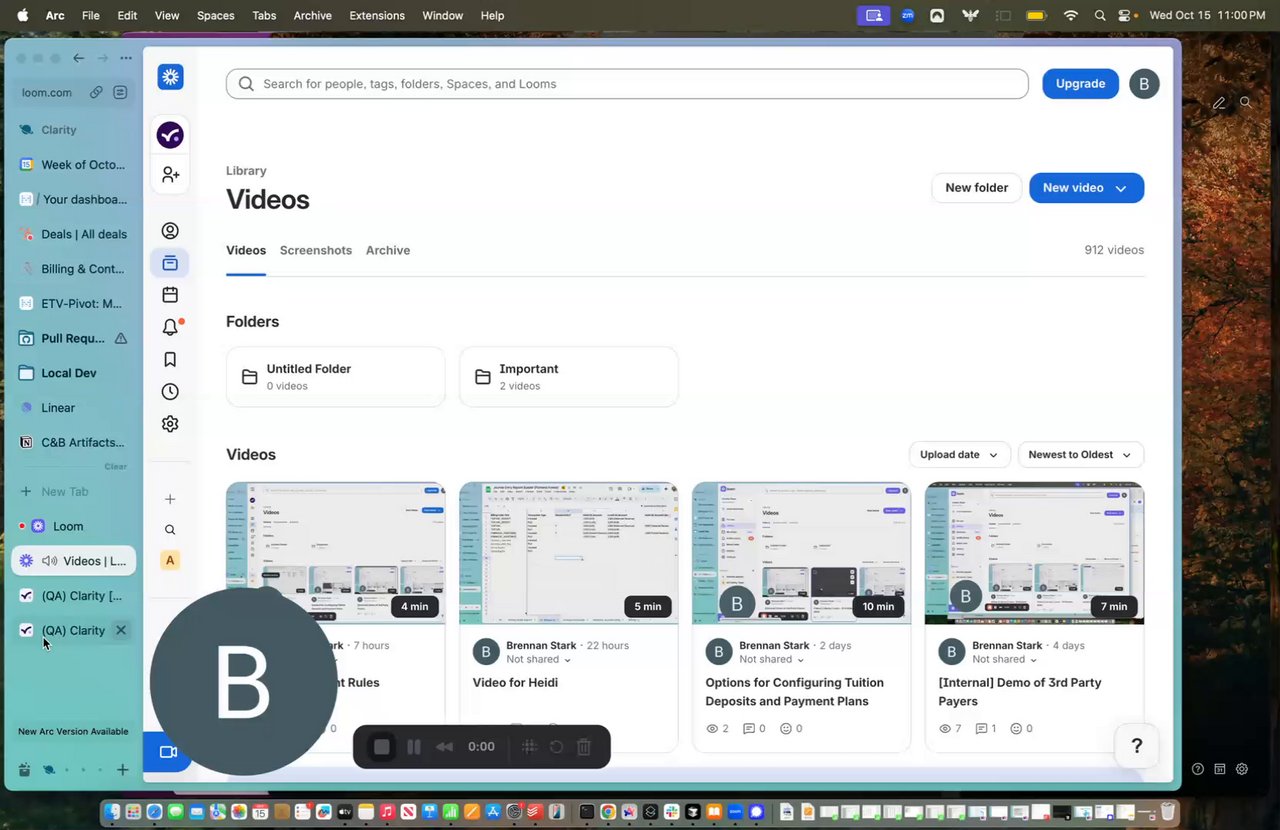Open the orange A space icon
The width and height of the screenshot is (1280, 830).
pos(170,560)
